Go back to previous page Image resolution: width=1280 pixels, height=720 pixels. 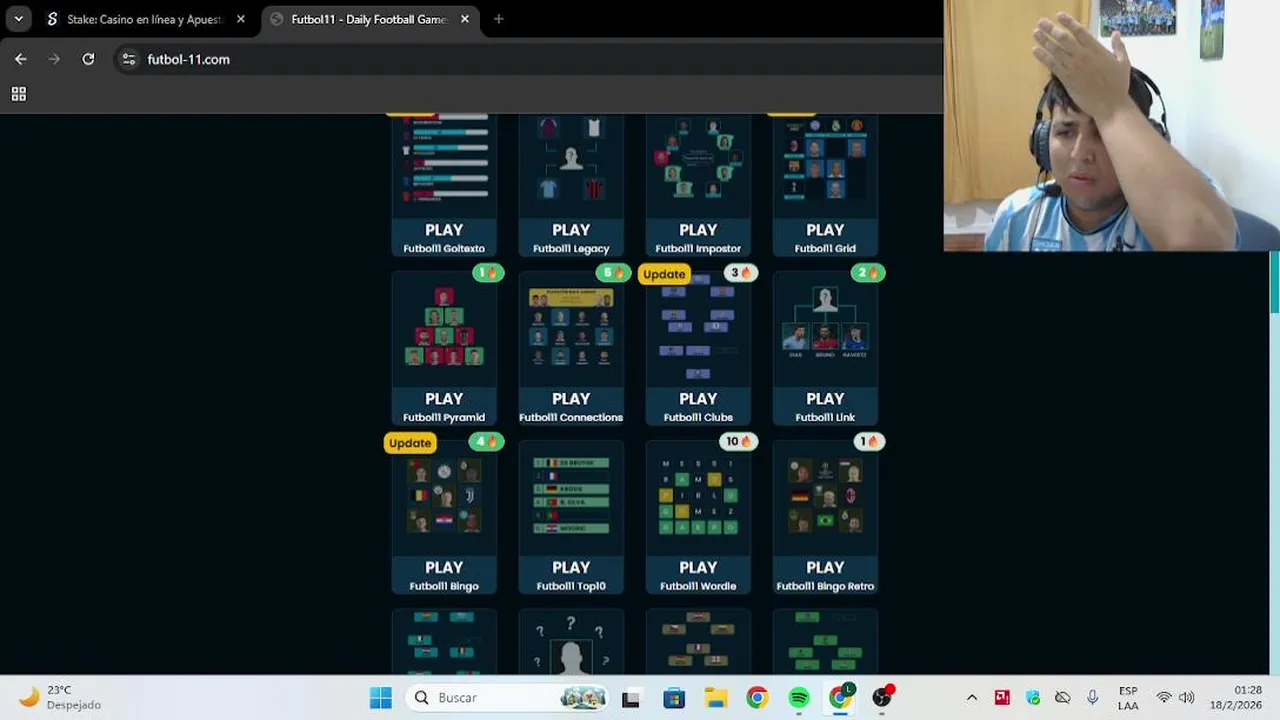(x=20, y=59)
